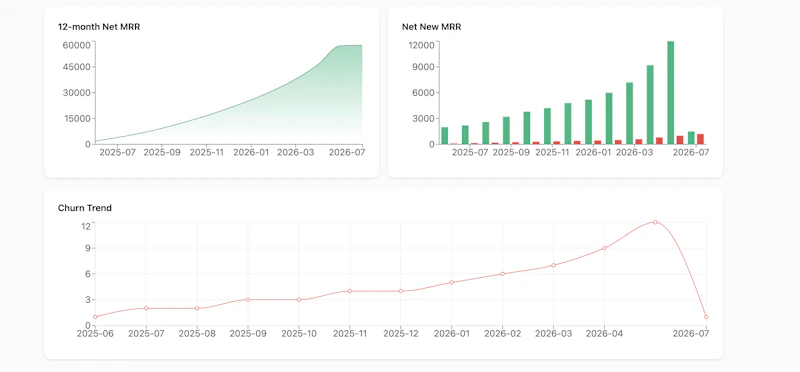Click Churn Trend data point above 2026-01

coord(452,282)
